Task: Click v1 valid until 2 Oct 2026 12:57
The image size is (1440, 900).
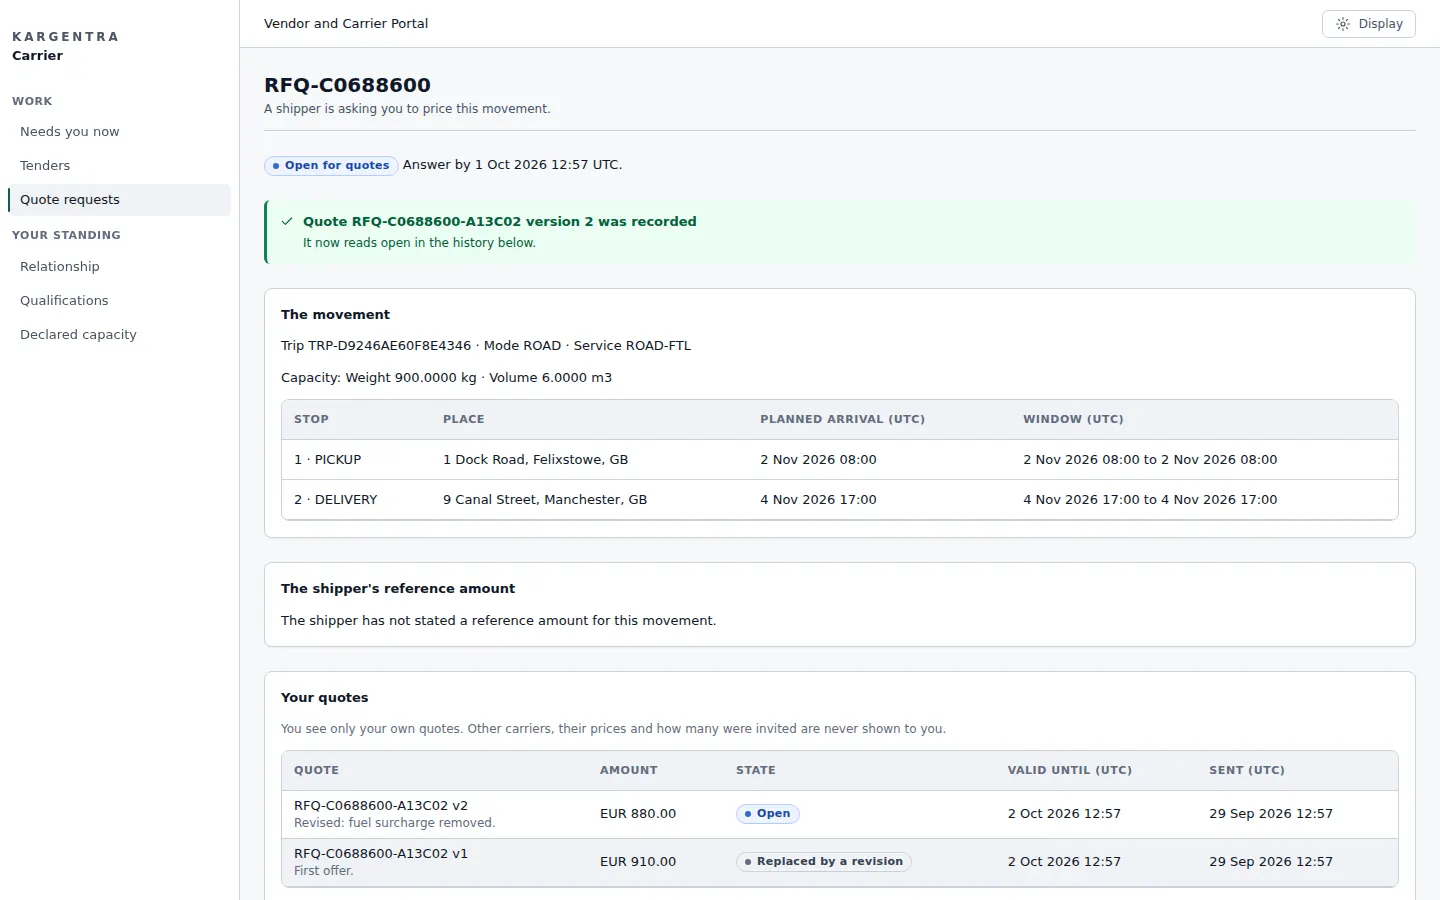Action: pyautogui.click(x=1064, y=862)
